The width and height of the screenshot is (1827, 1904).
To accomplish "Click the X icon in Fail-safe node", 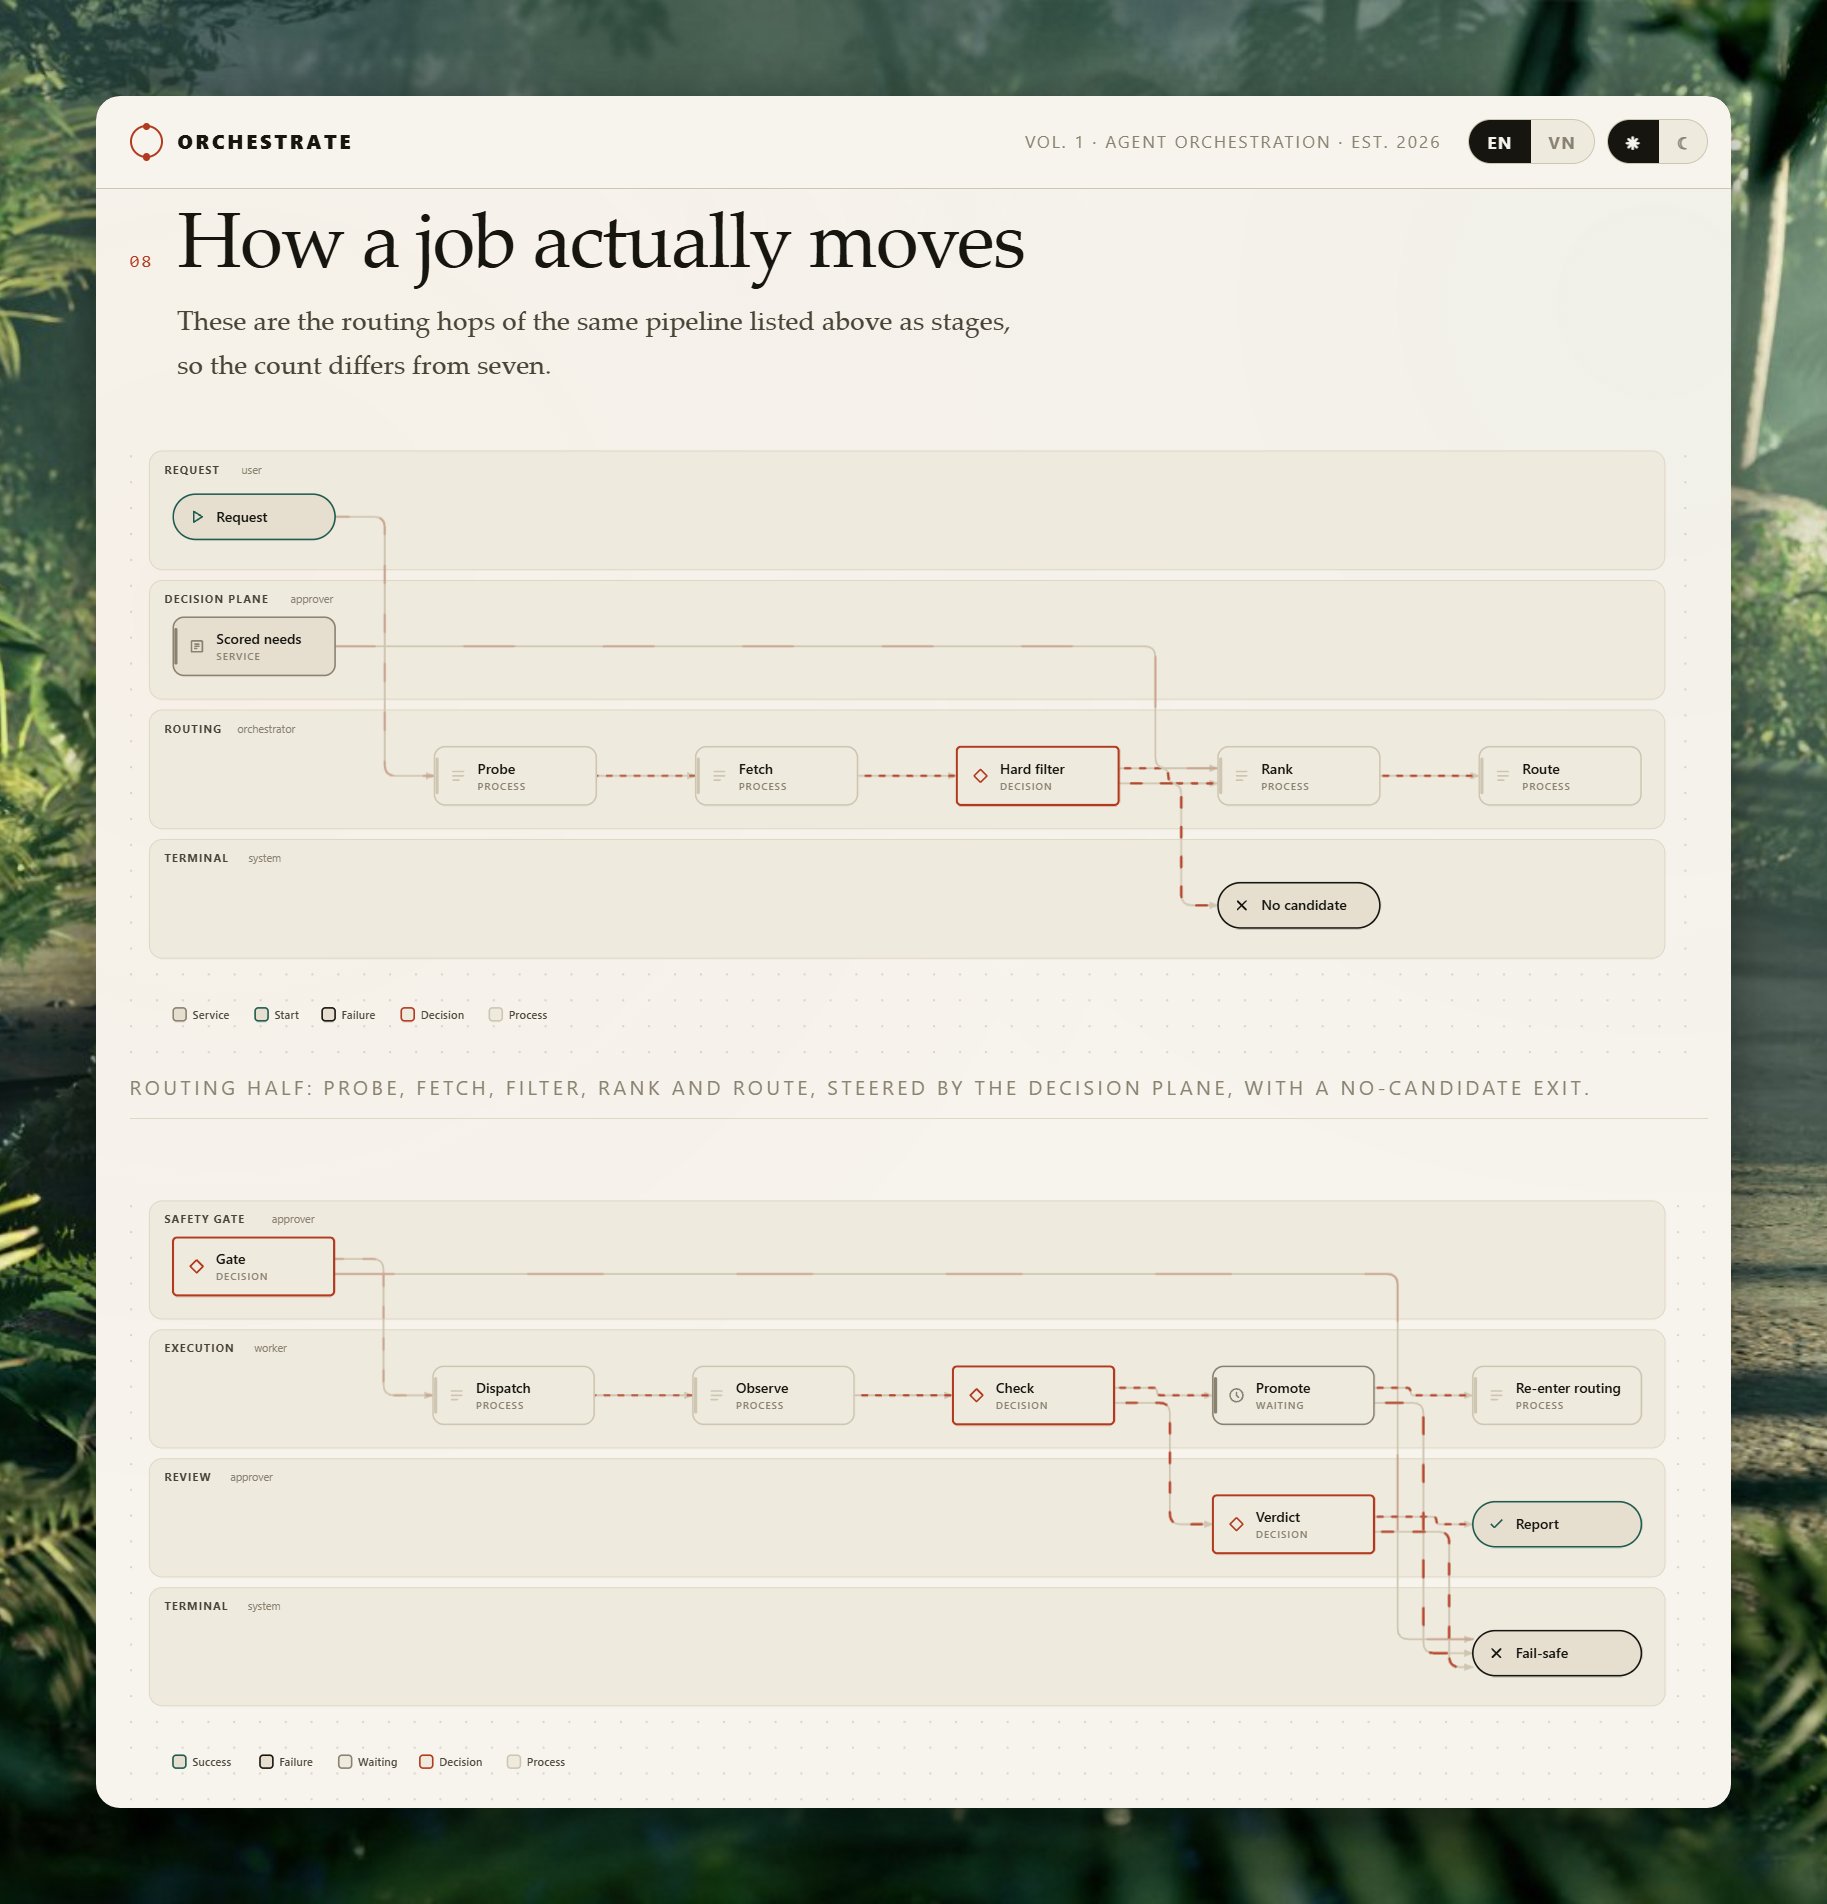I will point(1496,1653).
